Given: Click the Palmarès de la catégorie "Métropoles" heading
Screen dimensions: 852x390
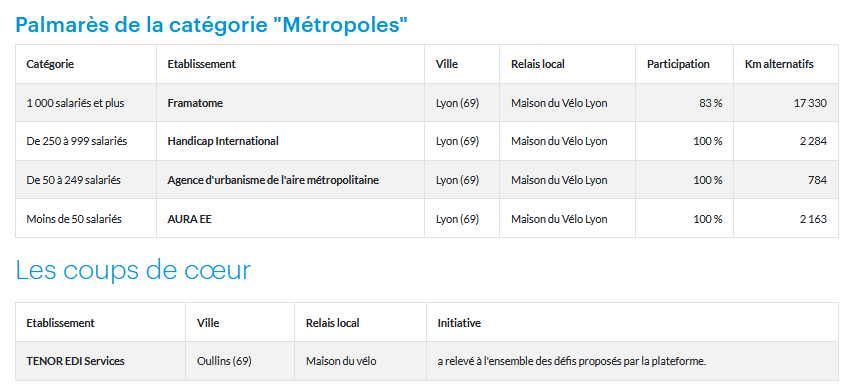Looking at the screenshot, I should coord(211,24).
